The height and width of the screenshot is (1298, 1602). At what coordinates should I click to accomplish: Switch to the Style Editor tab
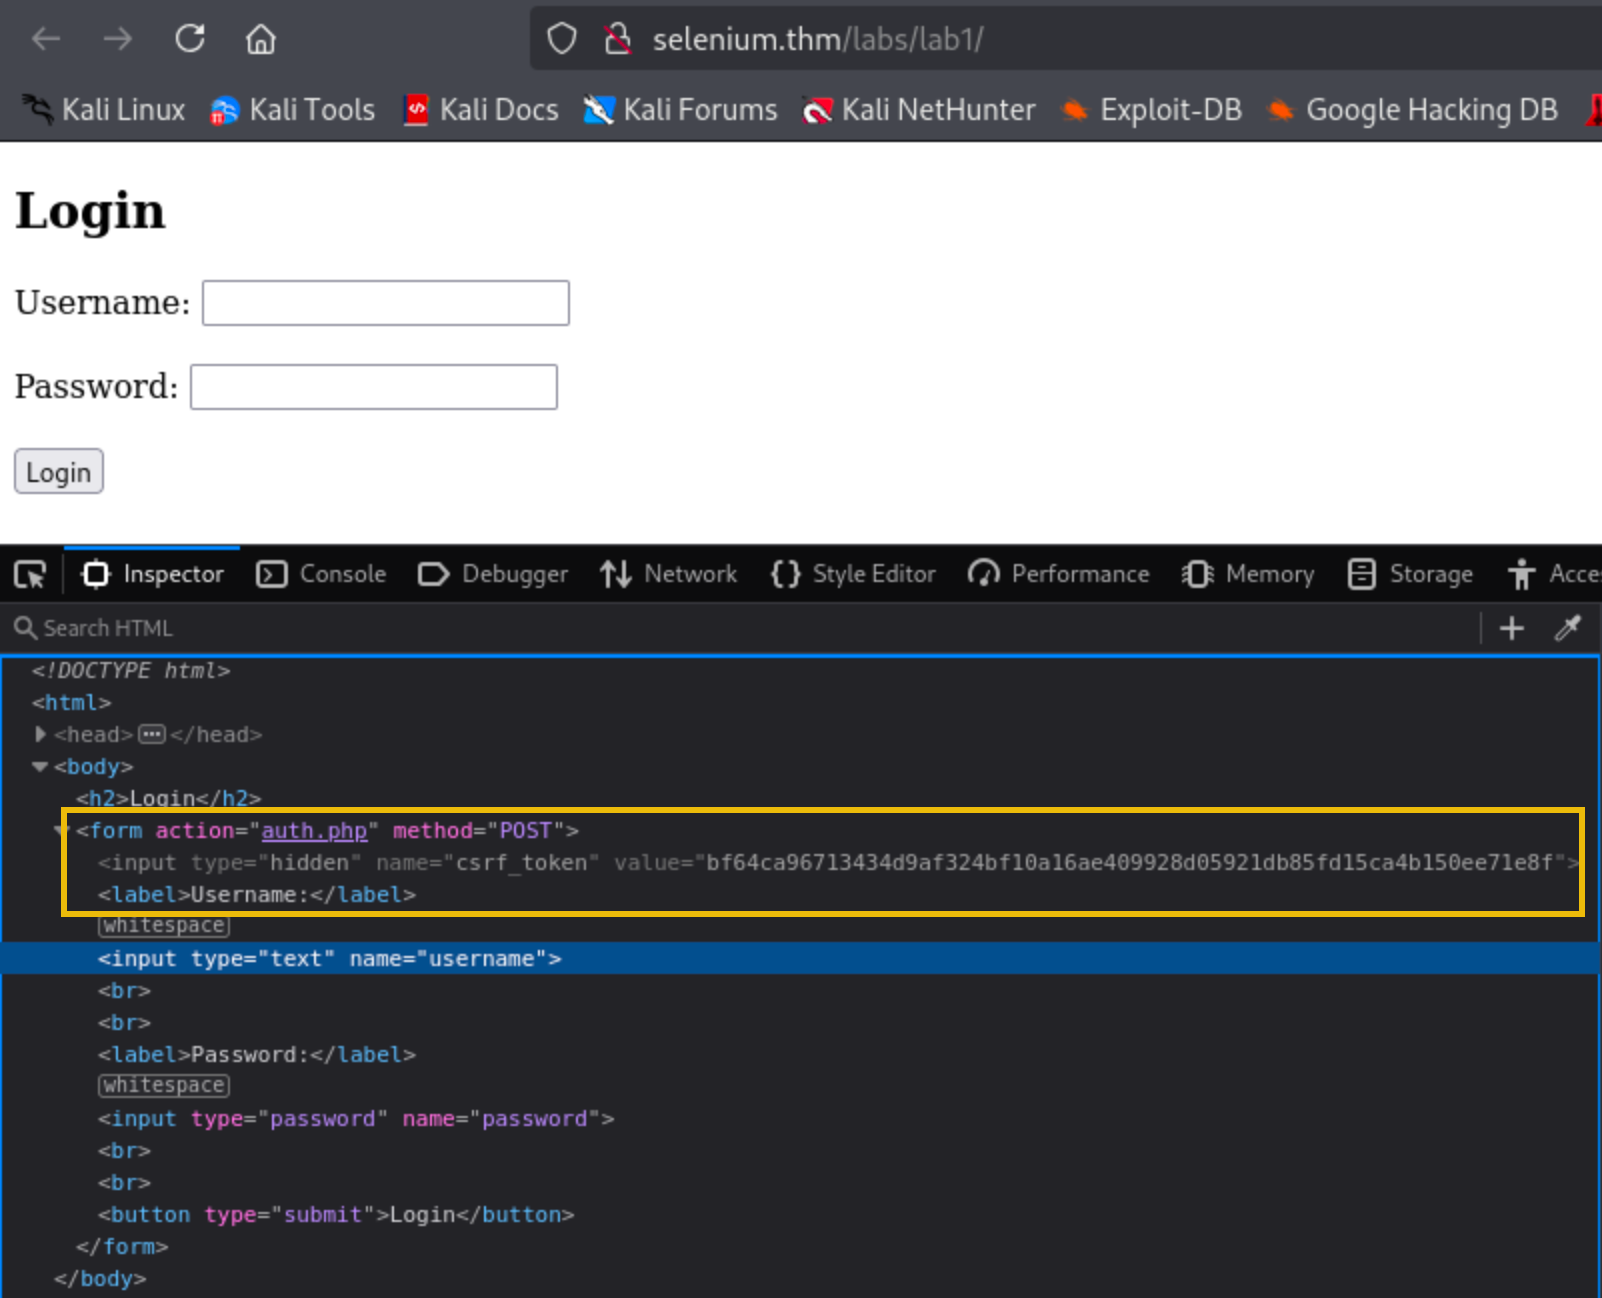coord(853,574)
